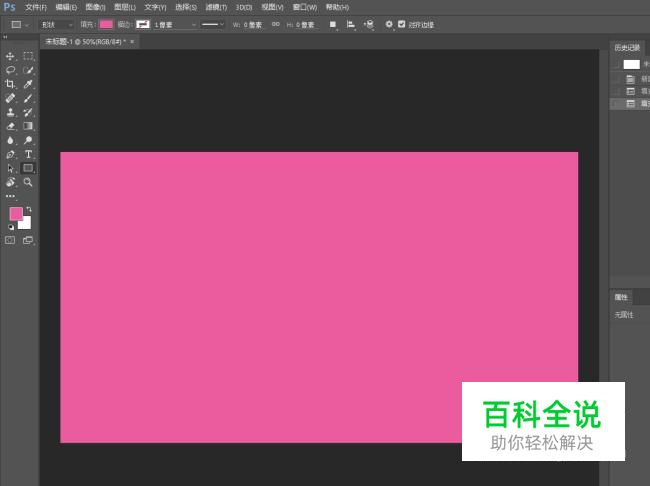Close the 未标题-1 document tab
Viewport: 650px width, 486px height.
(x=132, y=42)
